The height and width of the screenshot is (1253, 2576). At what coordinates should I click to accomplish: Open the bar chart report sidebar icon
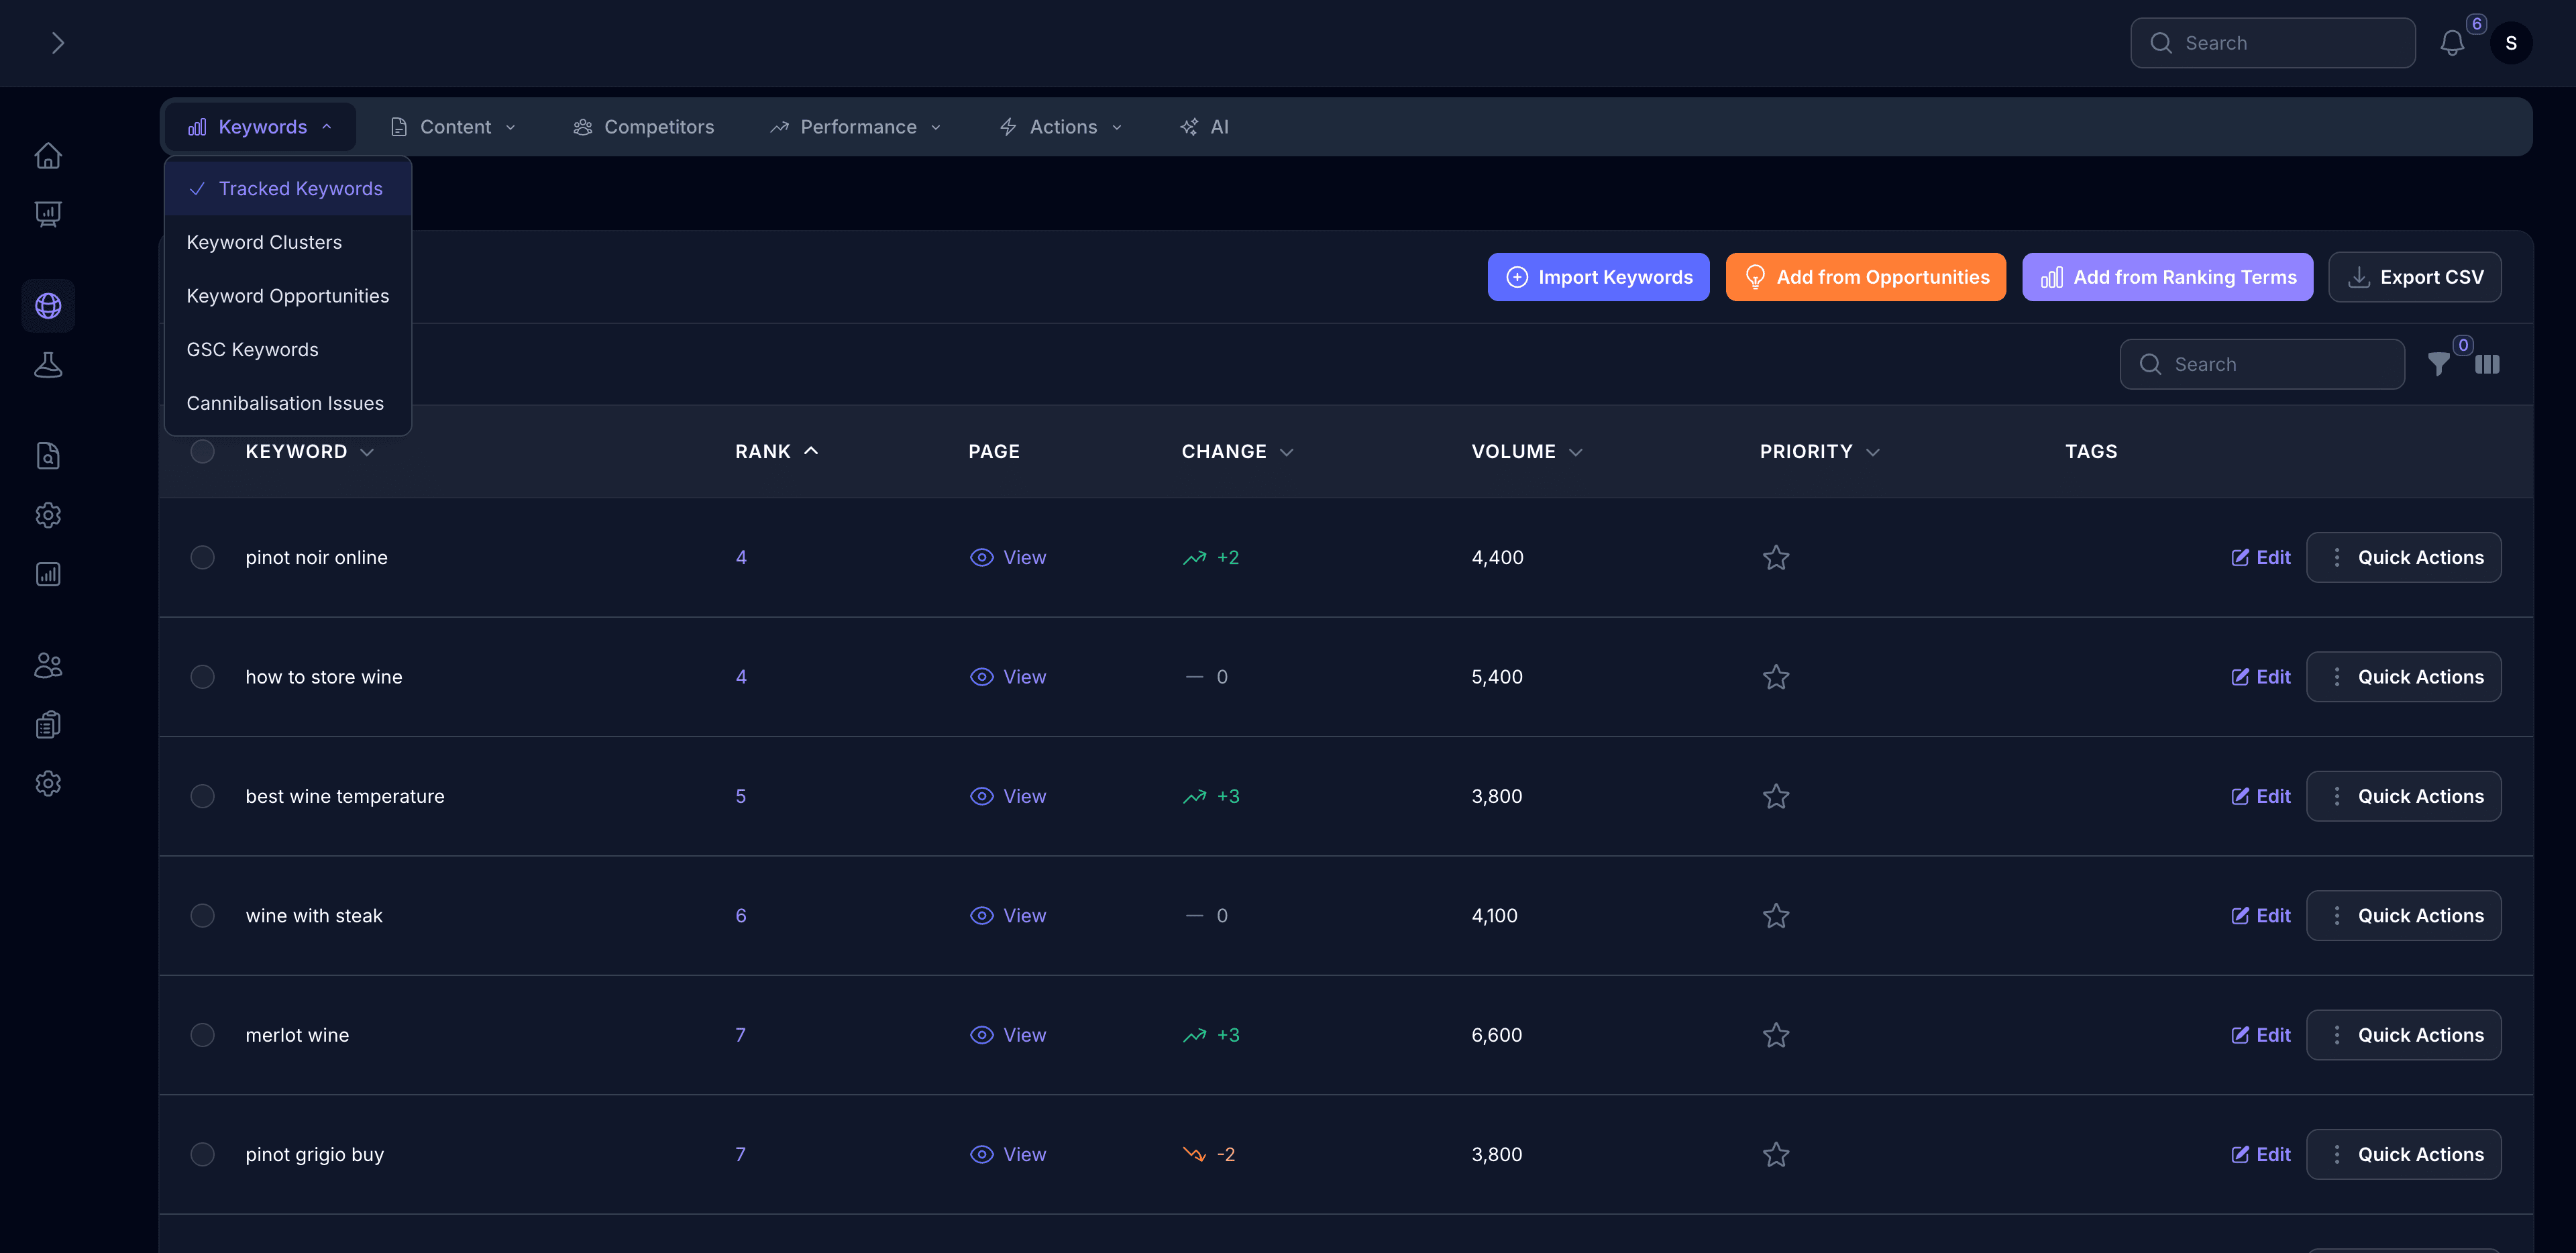tap(48, 574)
